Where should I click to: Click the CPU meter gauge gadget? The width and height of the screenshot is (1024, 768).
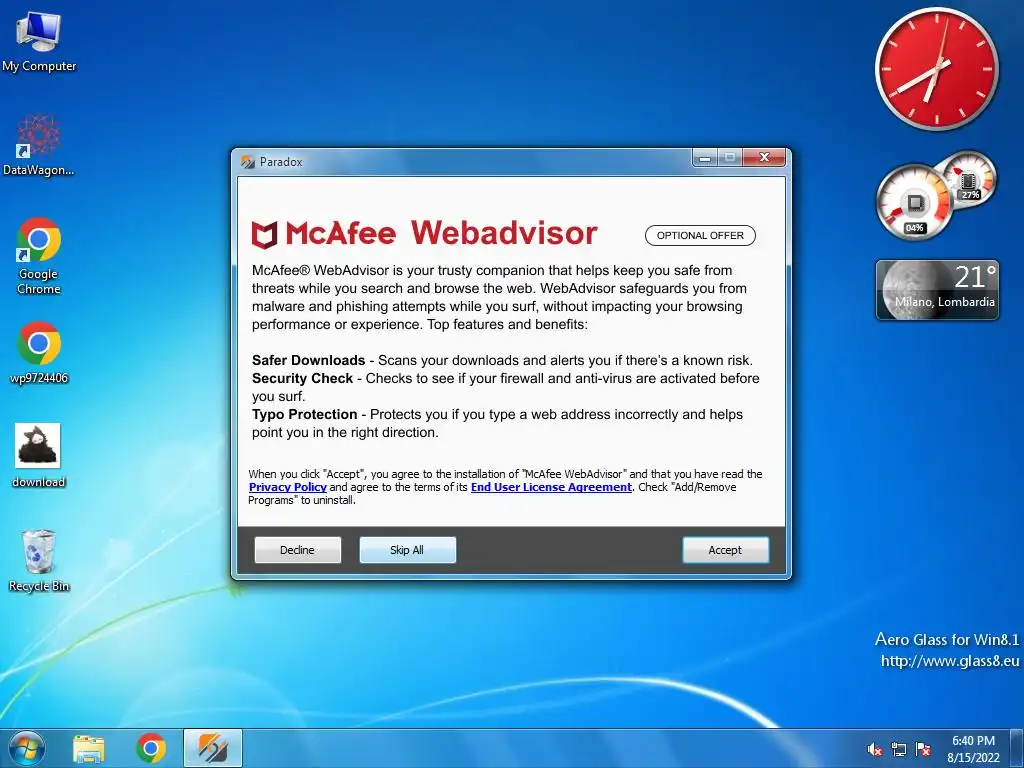pos(914,202)
